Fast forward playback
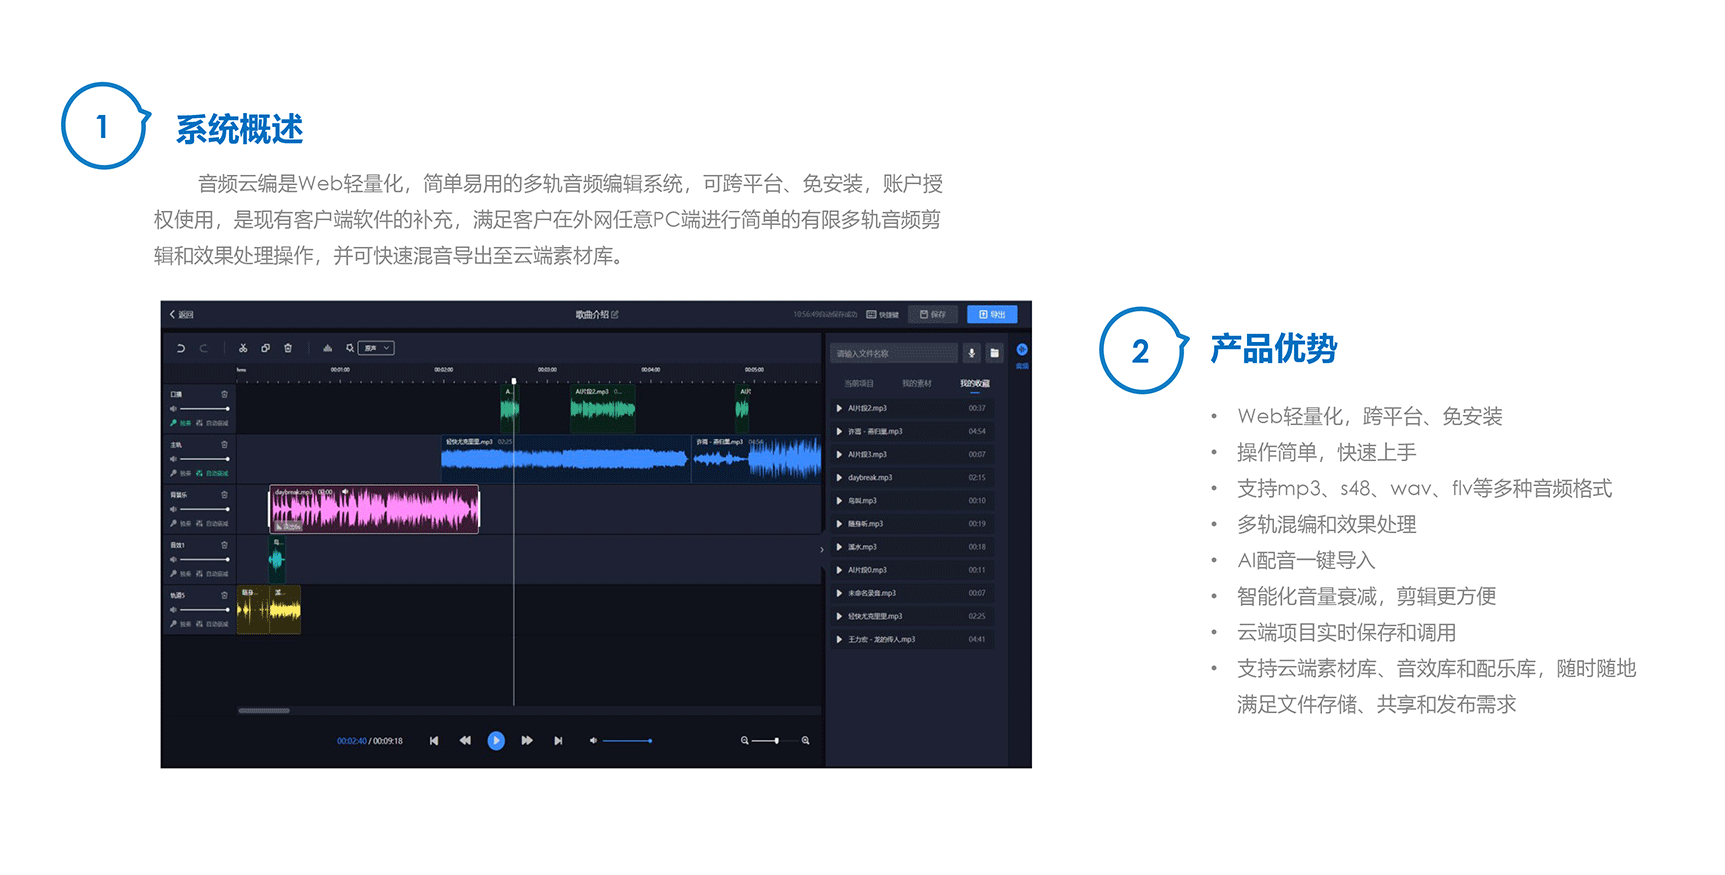This screenshot has height=875, width=1725. coord(527,741)
